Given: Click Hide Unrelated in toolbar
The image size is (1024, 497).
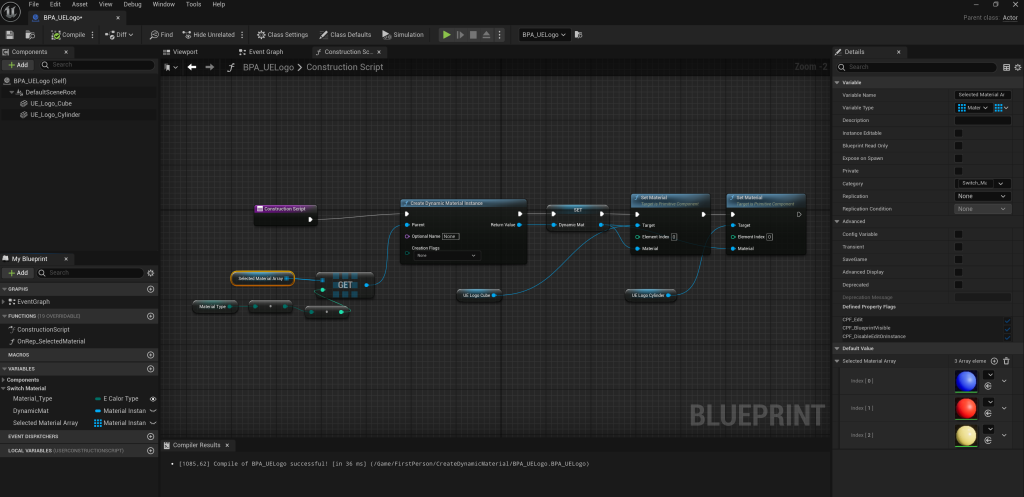Looking at the screenshot, I should pos(209,35).
